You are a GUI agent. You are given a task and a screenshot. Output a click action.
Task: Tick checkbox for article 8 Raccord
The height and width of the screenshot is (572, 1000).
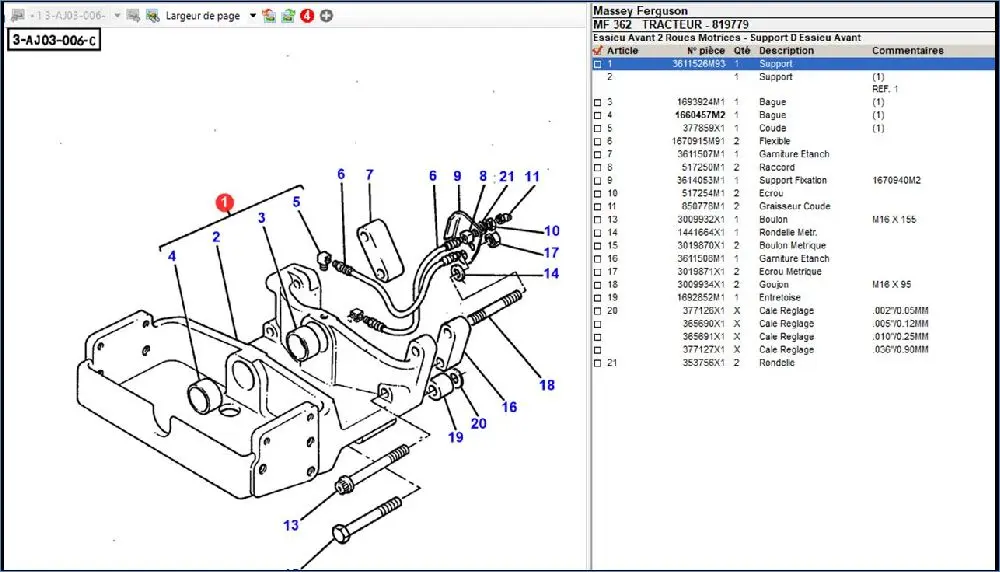[x=598, y=168]
